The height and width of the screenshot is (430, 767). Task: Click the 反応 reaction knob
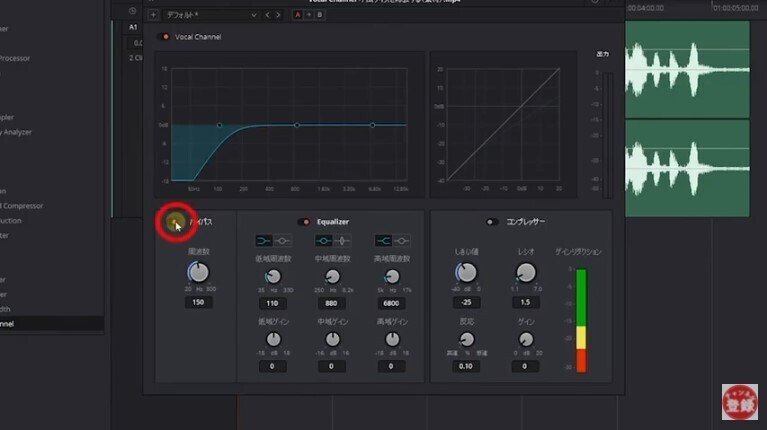[467, 339]
